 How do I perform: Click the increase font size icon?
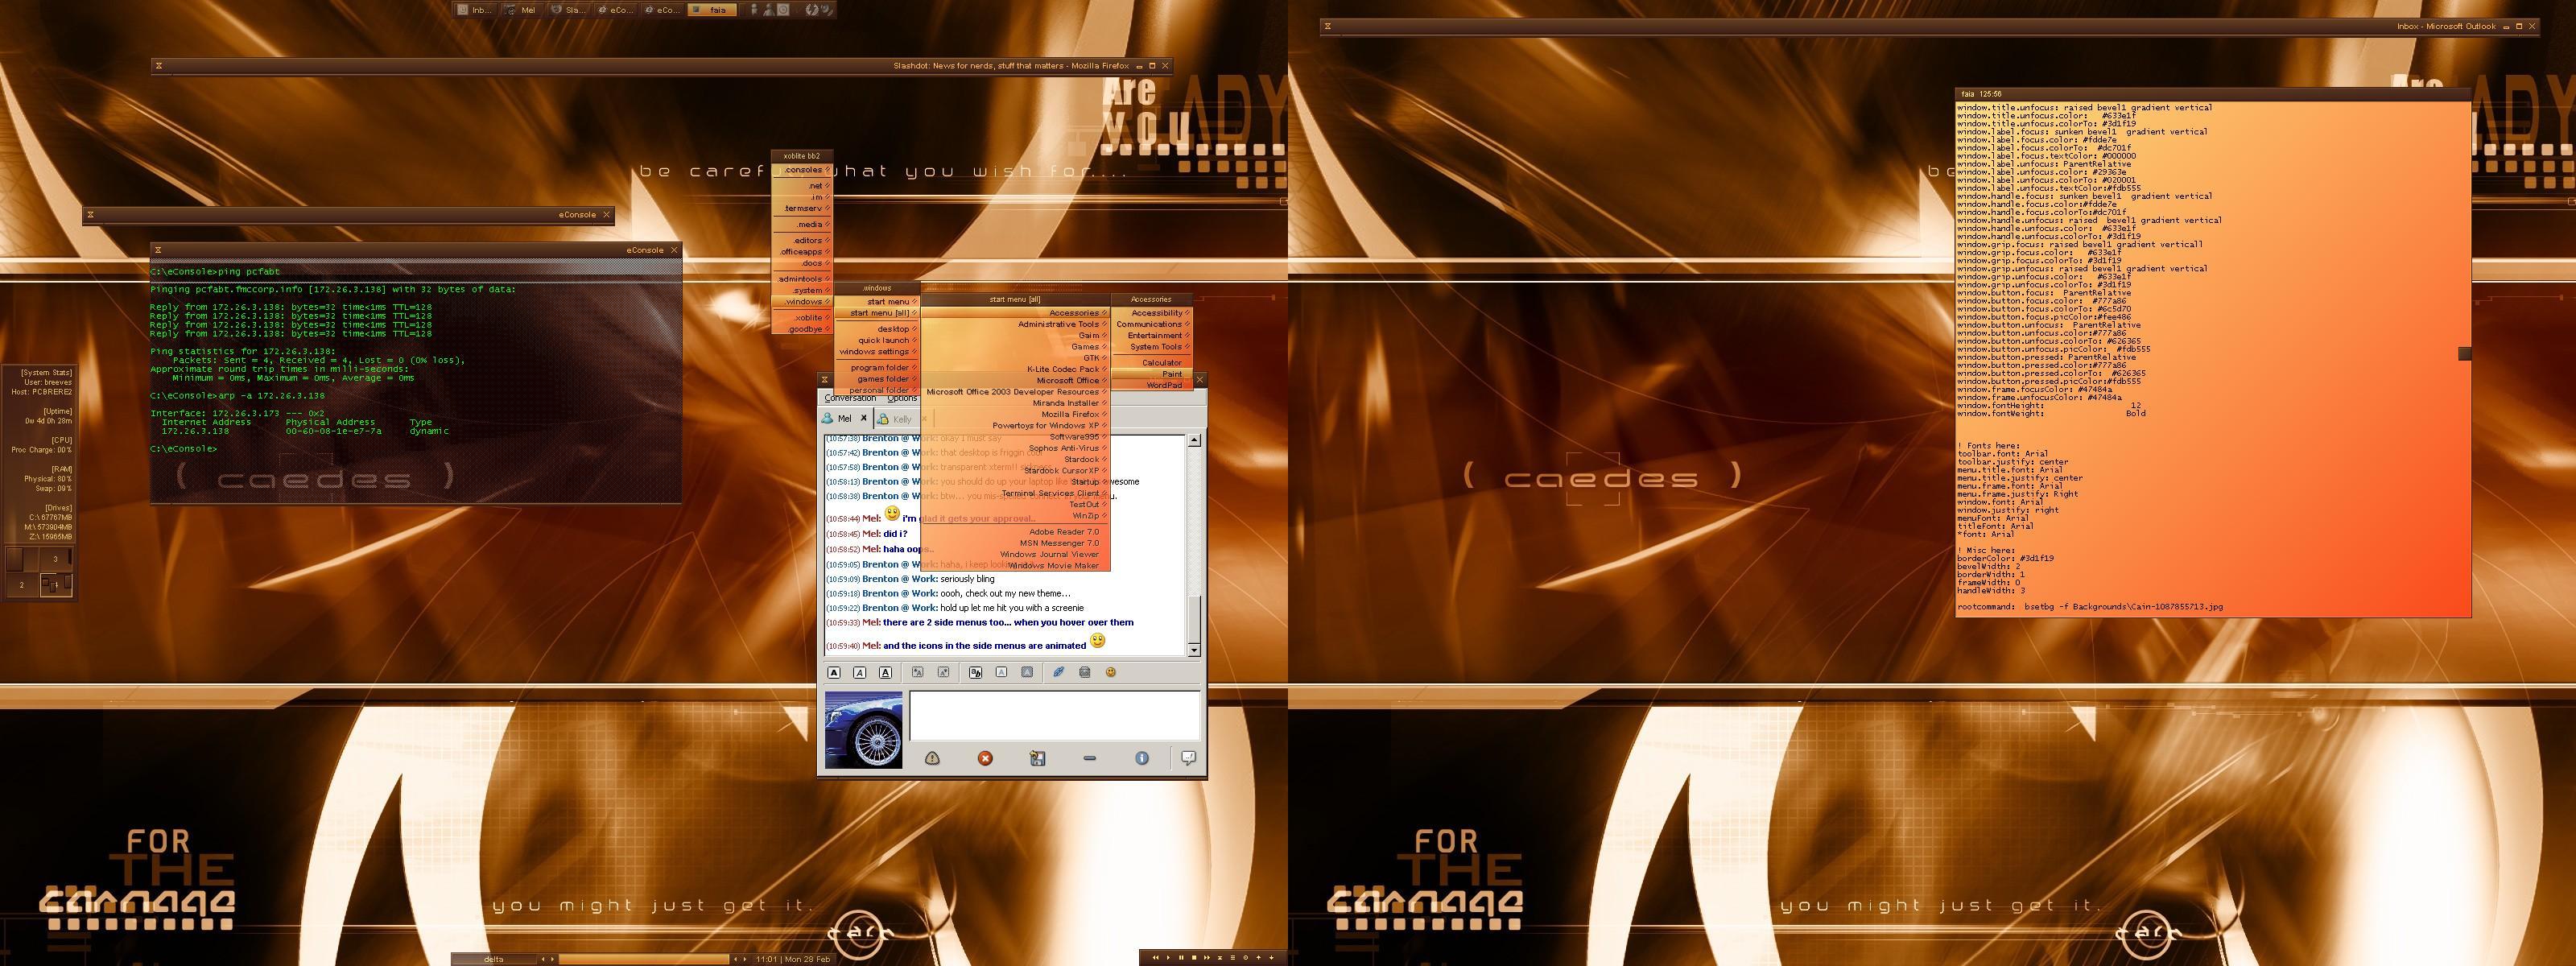(917, 673)
